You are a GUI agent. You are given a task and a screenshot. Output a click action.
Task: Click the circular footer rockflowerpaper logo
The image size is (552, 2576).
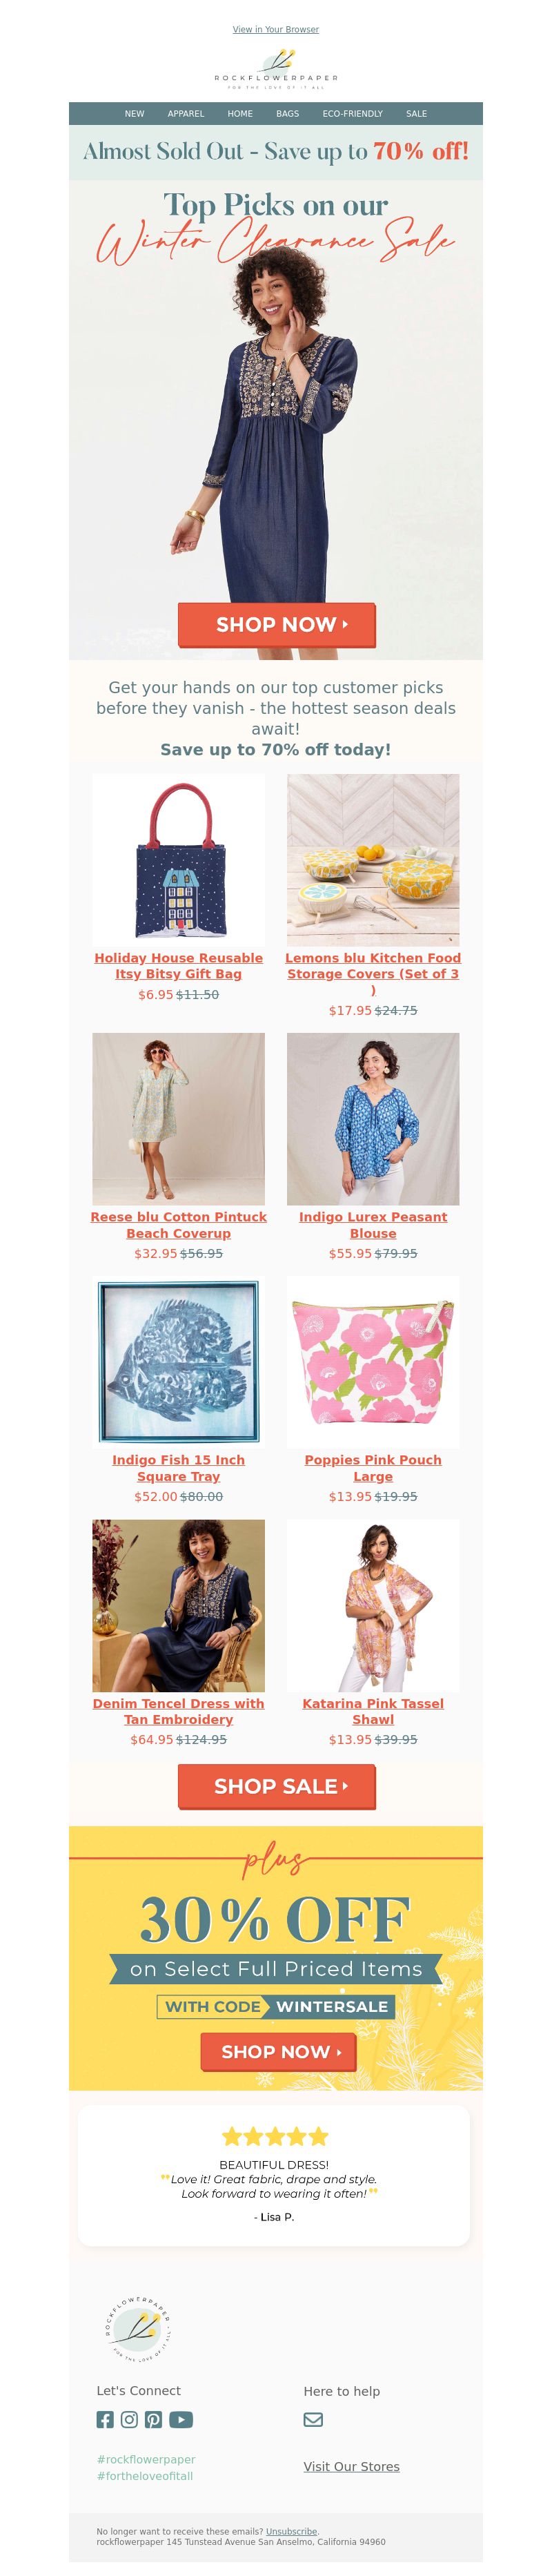pyautogui.click(x=138, y=2329)
